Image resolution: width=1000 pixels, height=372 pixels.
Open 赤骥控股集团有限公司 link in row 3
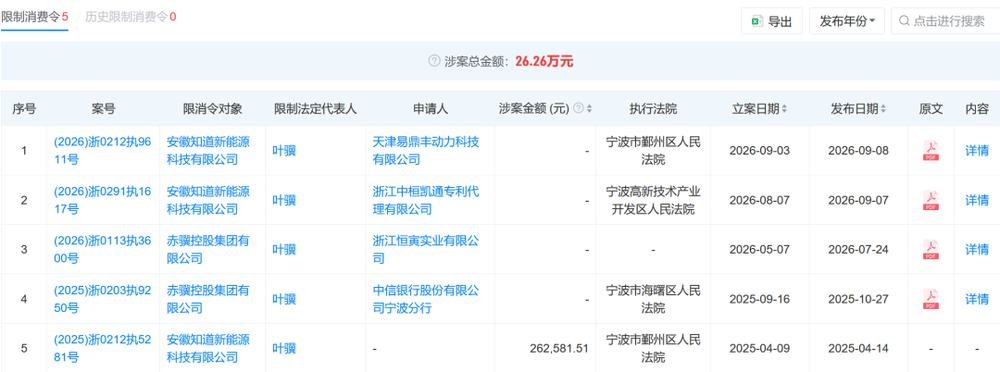(208, 249)
